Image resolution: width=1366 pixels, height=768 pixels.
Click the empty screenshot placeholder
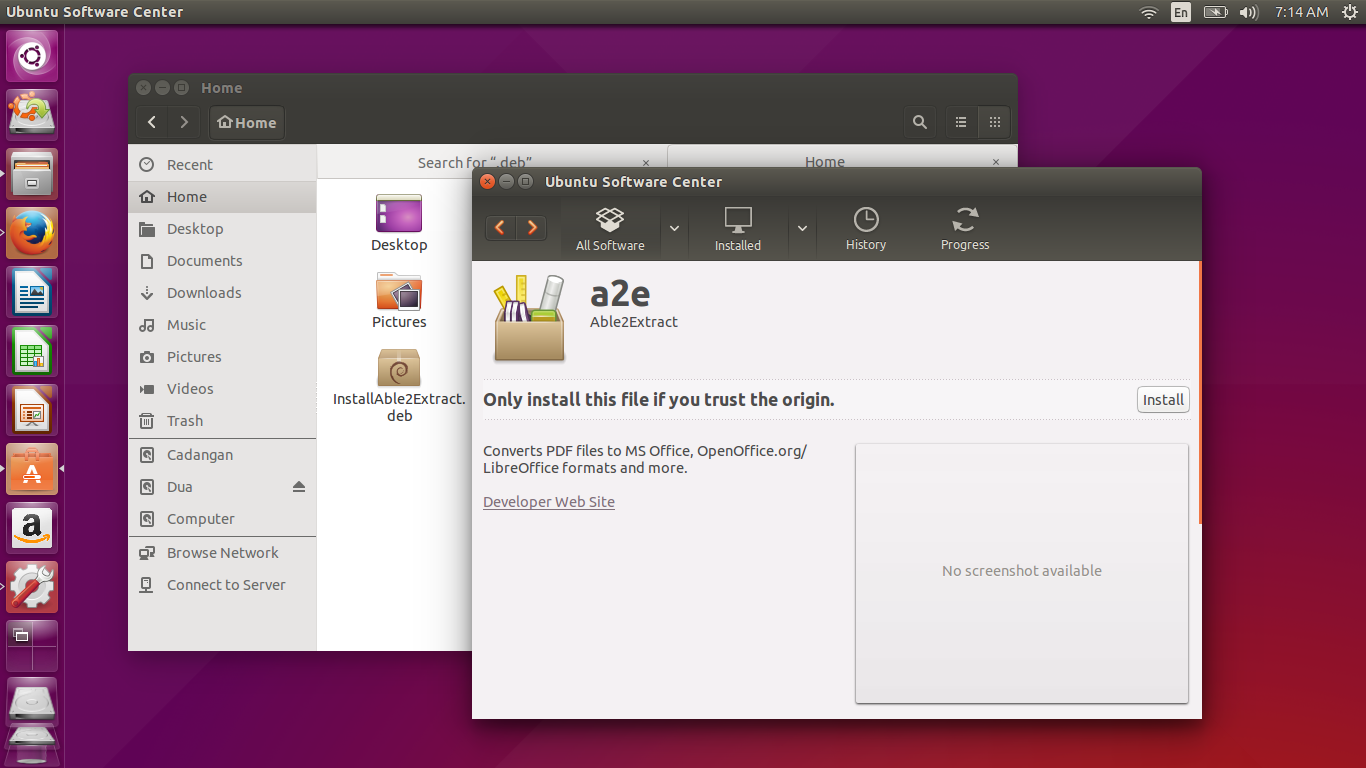point(1022,574)
